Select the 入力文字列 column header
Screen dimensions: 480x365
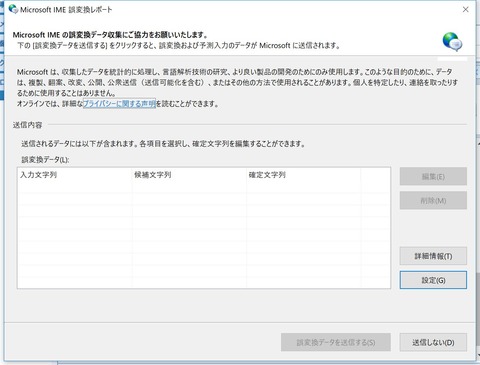75,175
